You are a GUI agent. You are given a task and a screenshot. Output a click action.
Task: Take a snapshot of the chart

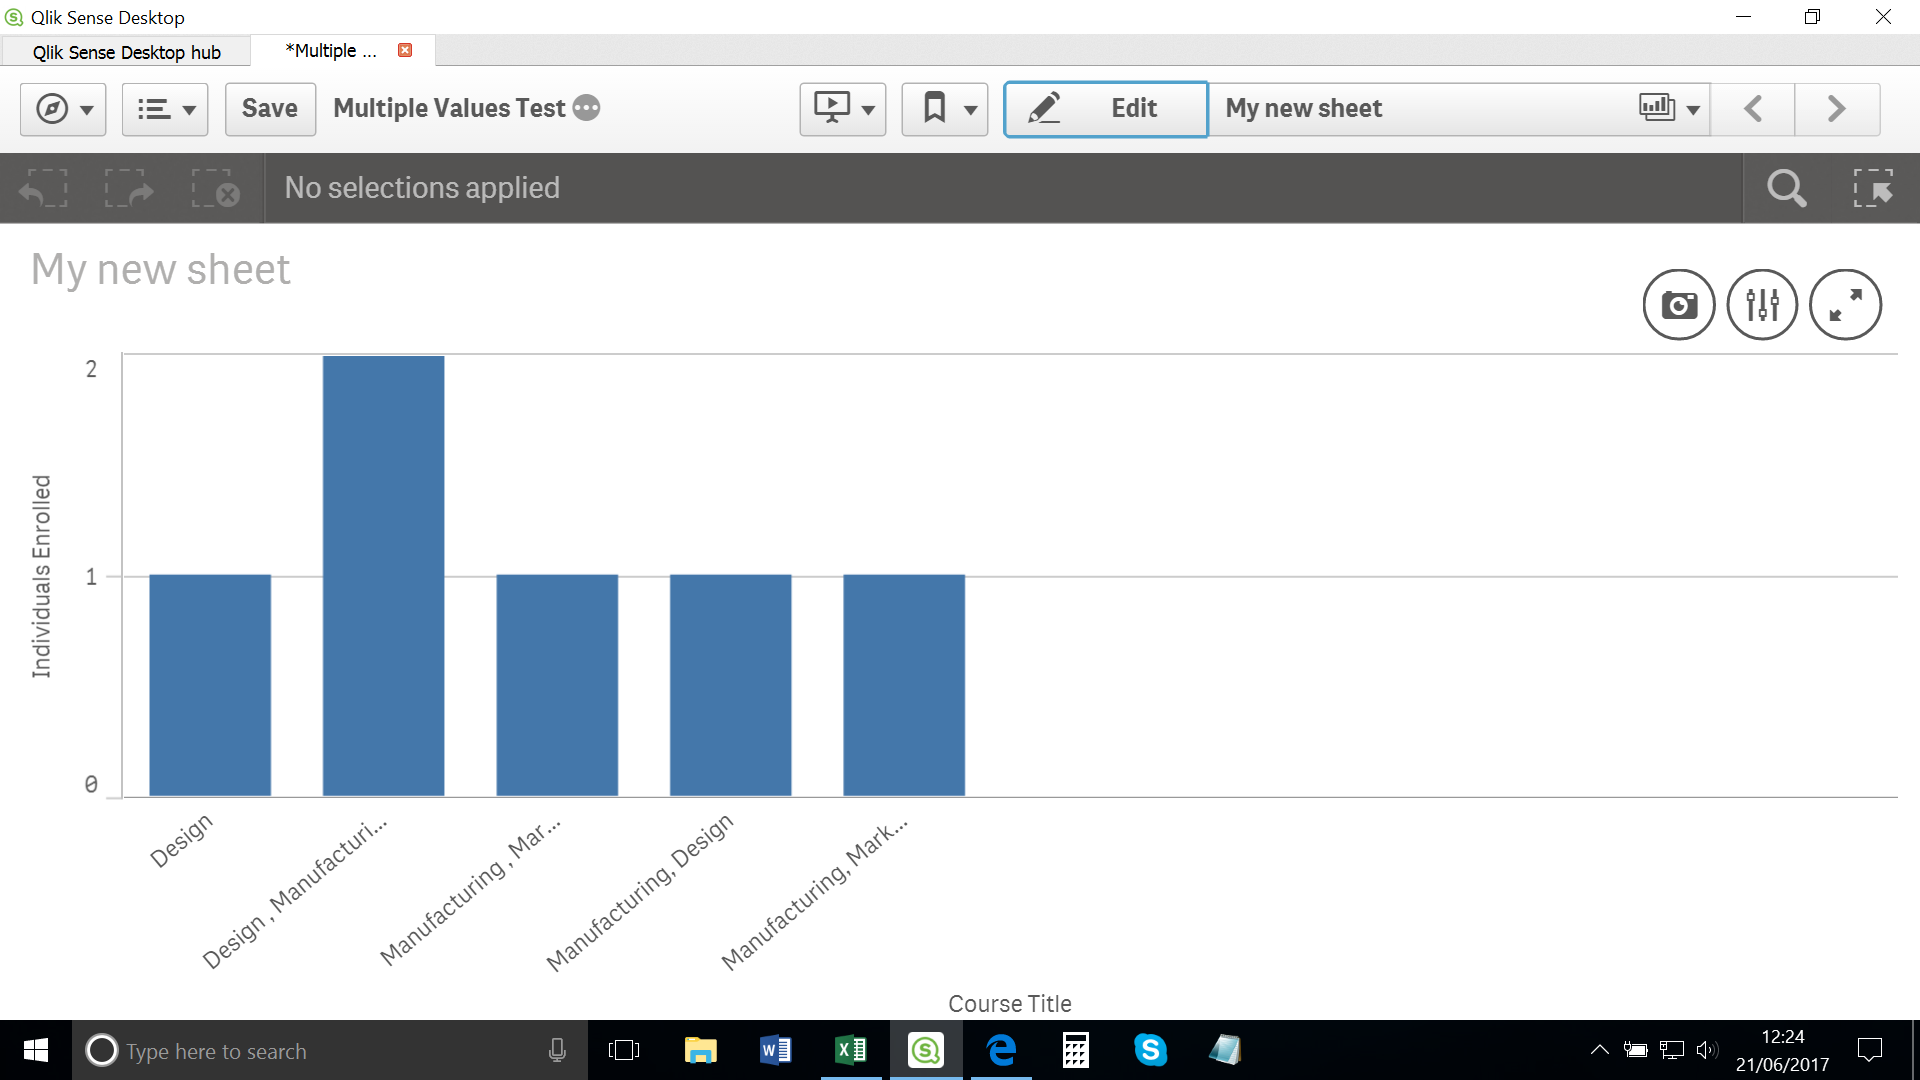pyautogui.click(x=1679, y=305)
